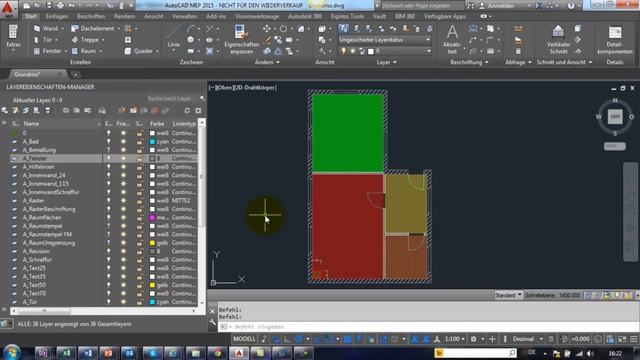Expand the Beschriftung panel flyout

click(x=469, y=62)
